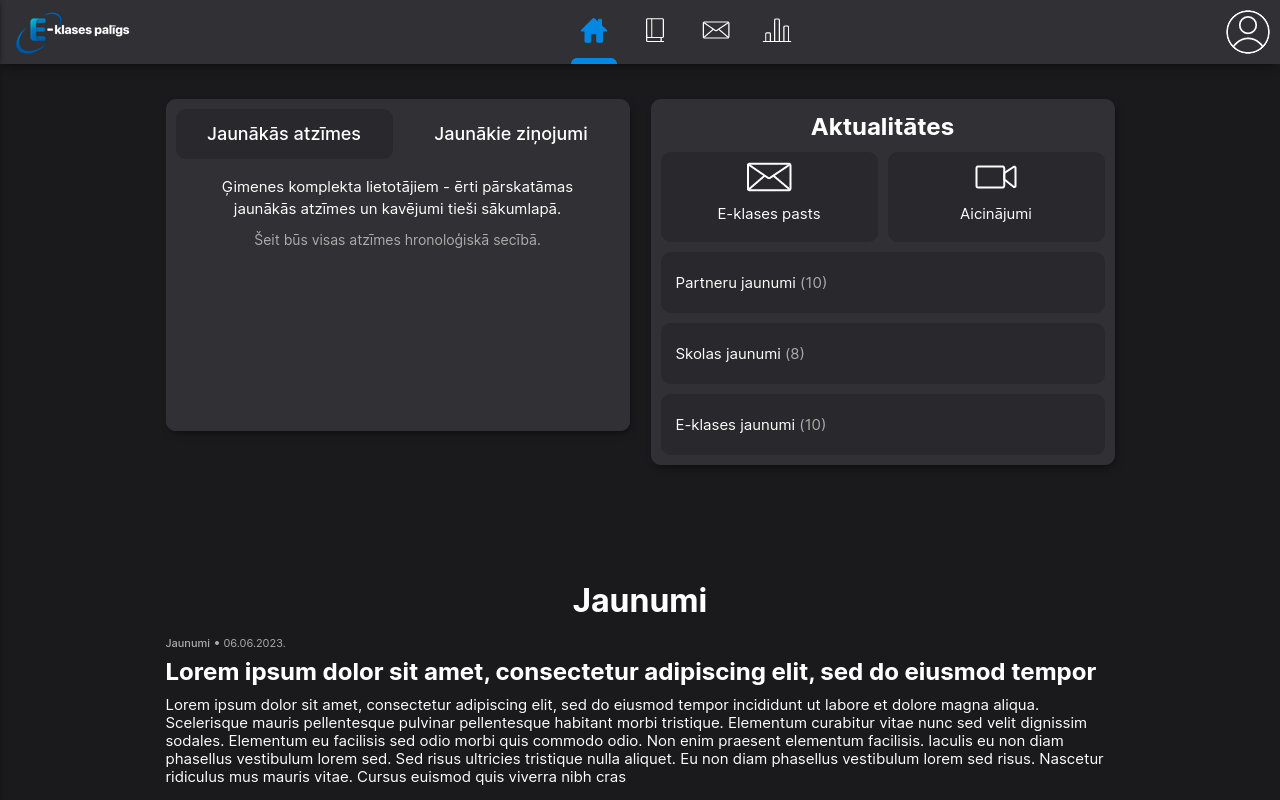Expand the Aktualitātes panel
1280x800 pixels.
pyautogui.click(x=882, y=126)
